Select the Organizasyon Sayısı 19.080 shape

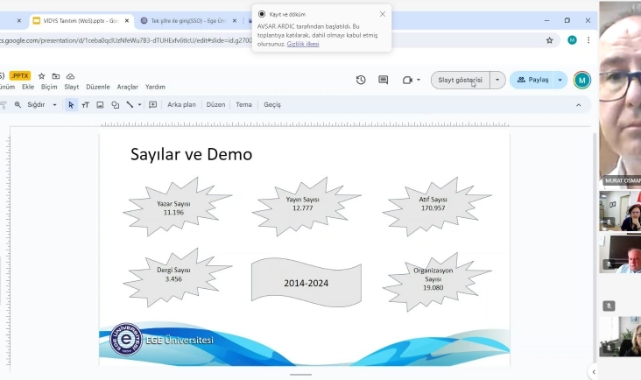437,282
